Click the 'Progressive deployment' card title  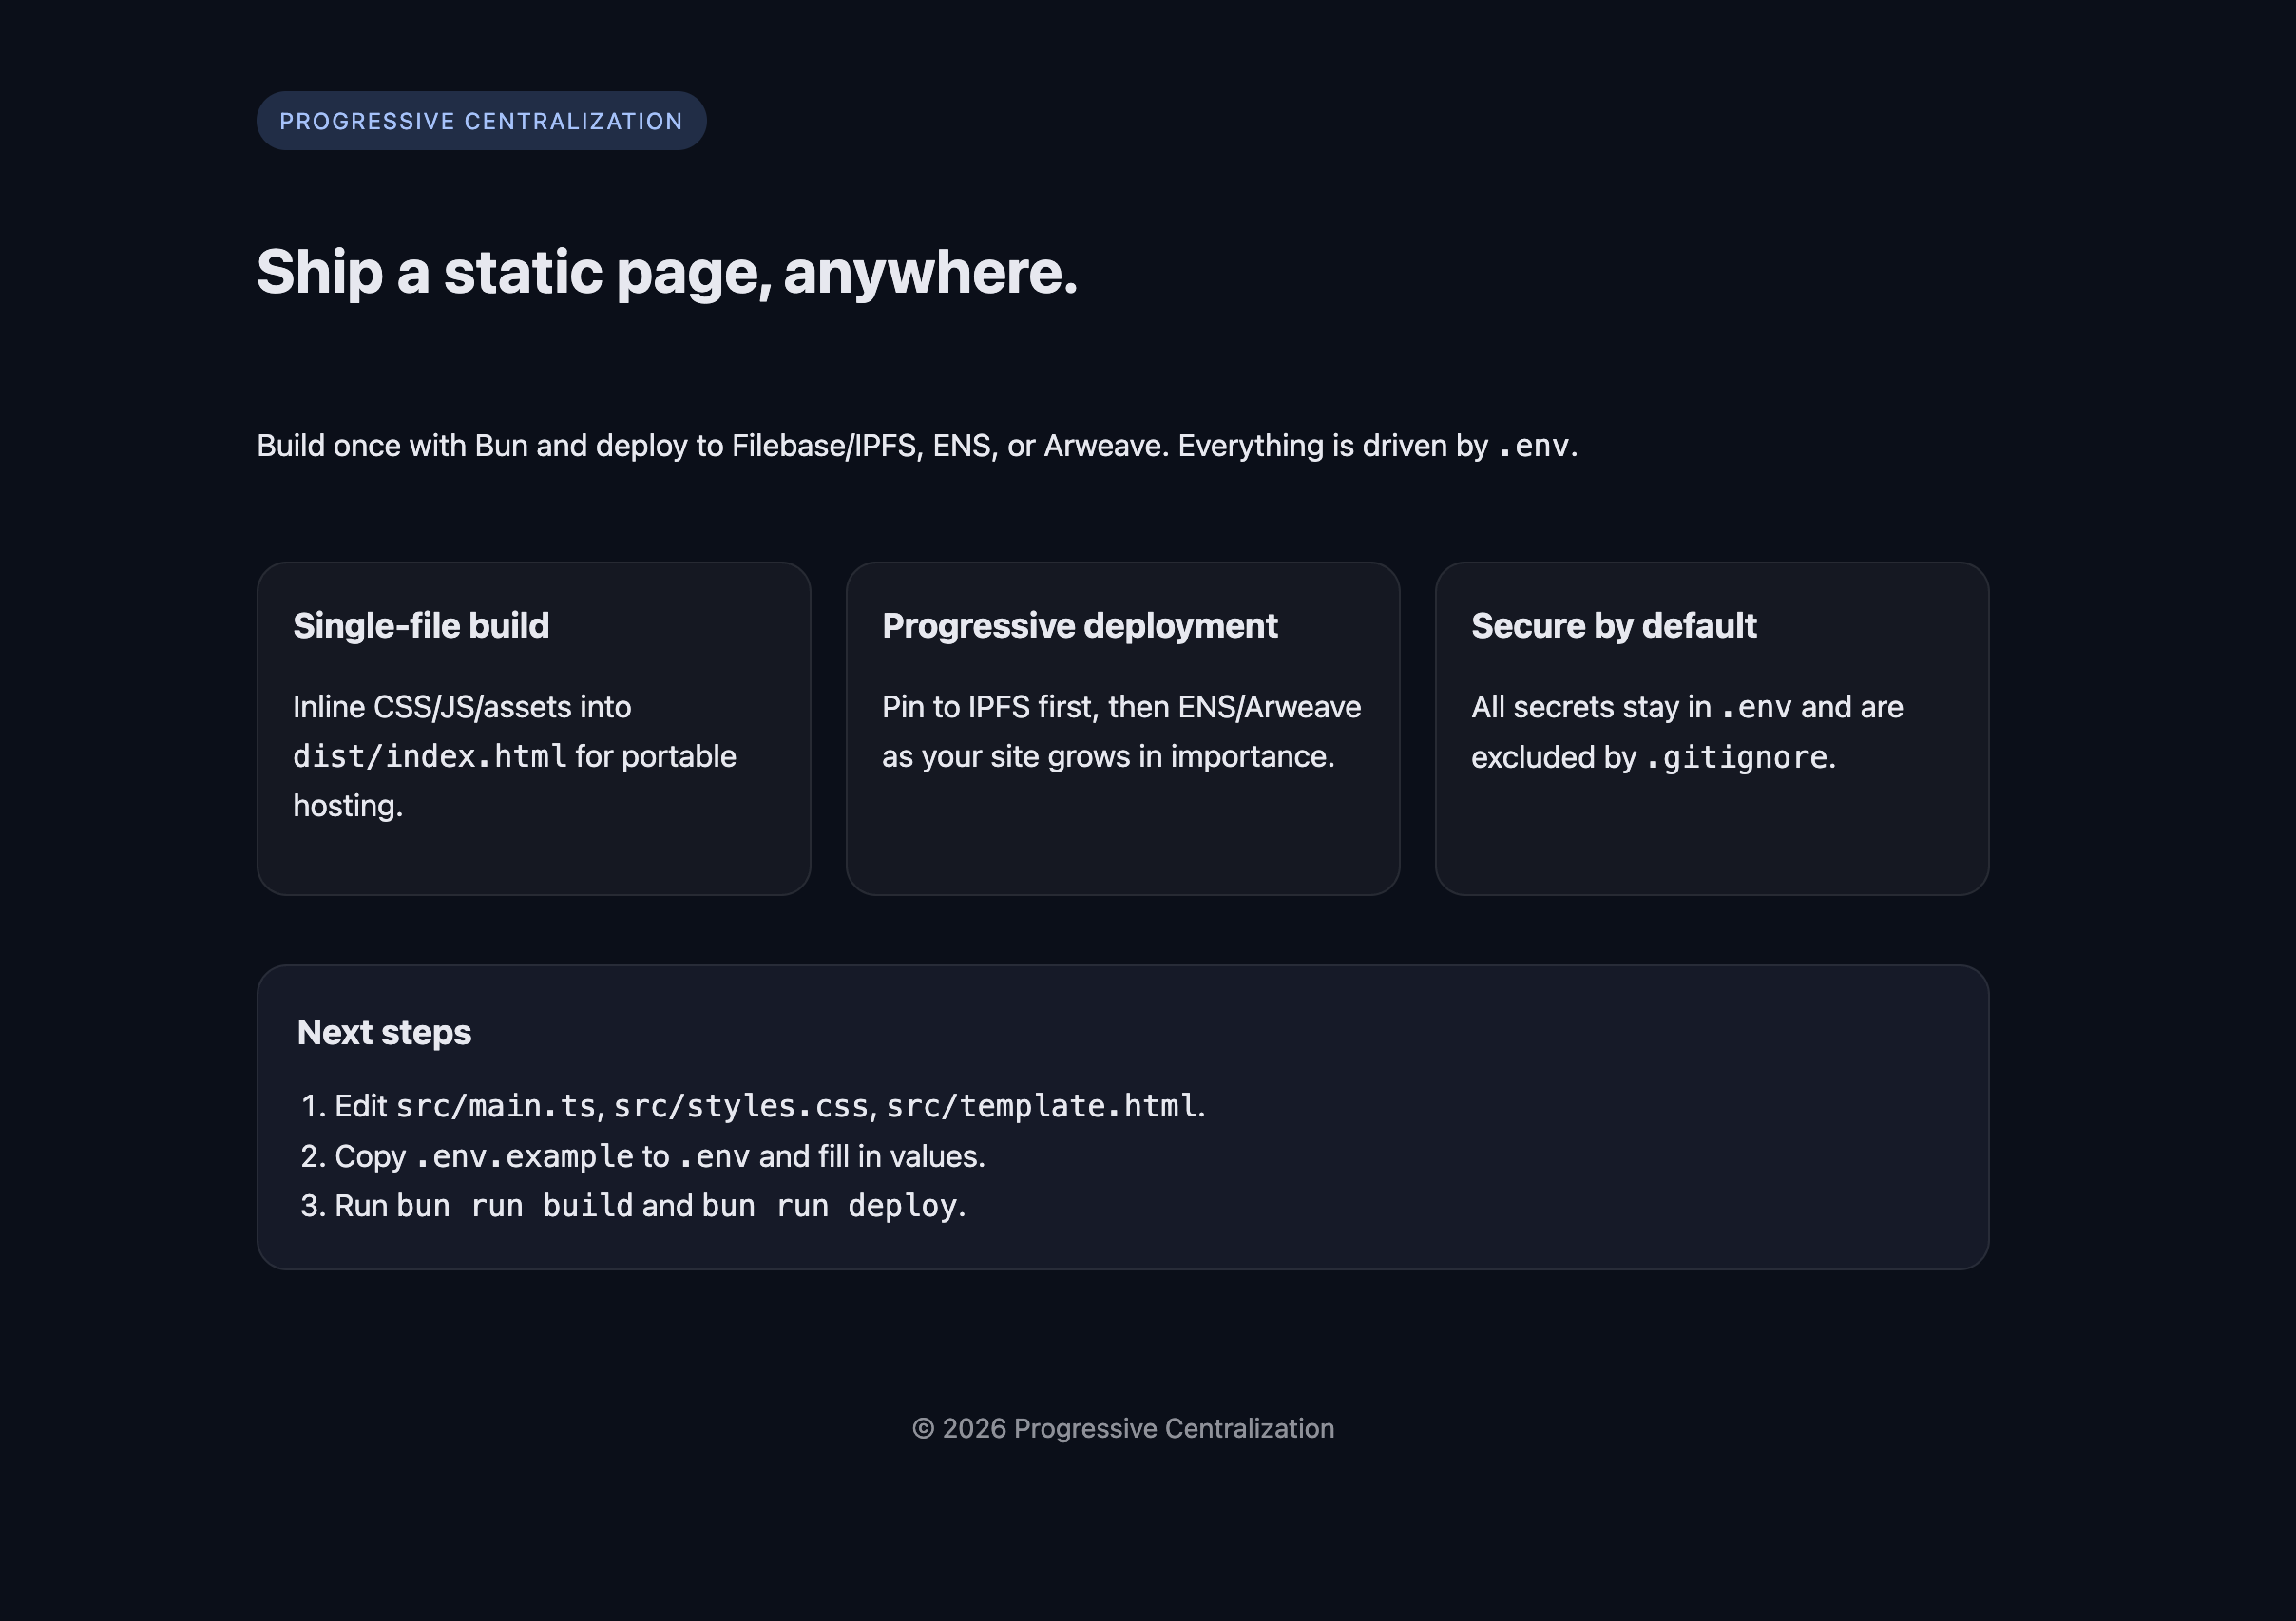(x=1079, y=626)
